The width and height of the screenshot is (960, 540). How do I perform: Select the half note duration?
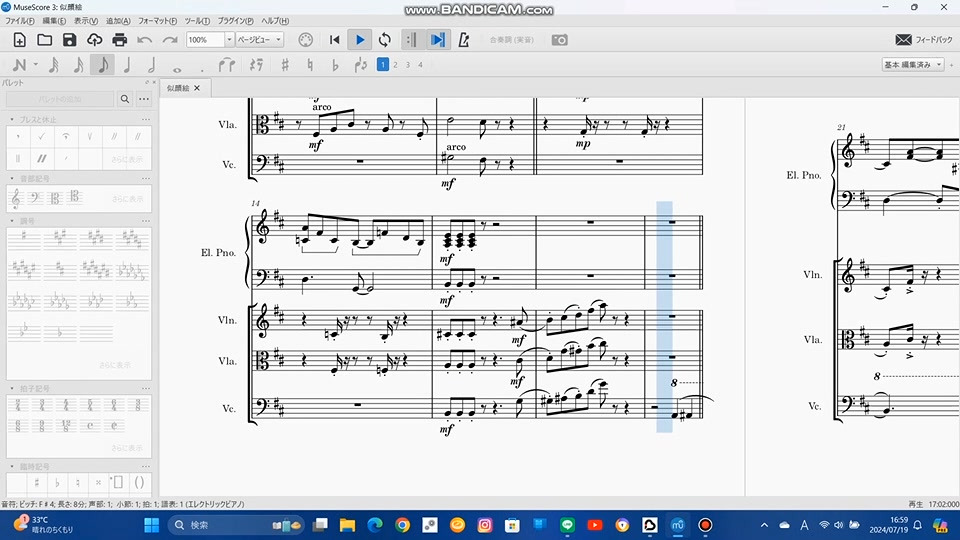coord(151,65)
